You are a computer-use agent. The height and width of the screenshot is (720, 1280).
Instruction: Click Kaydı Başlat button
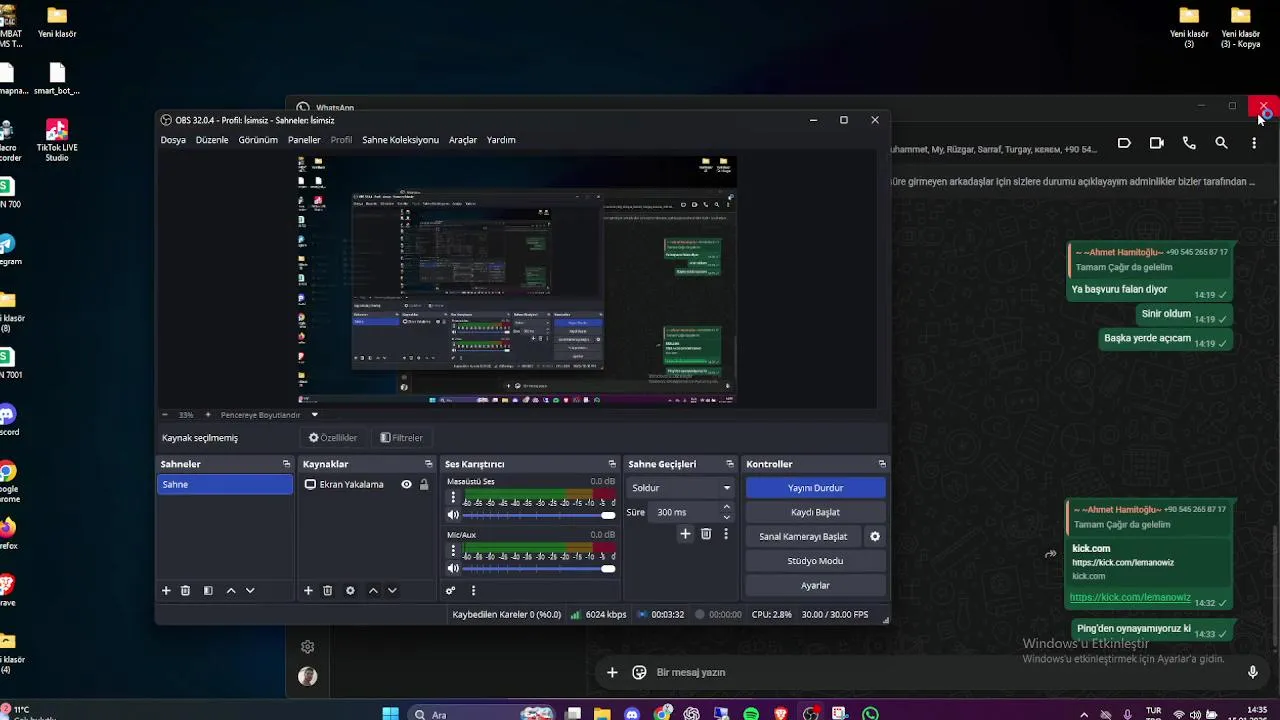coord(815,512)
